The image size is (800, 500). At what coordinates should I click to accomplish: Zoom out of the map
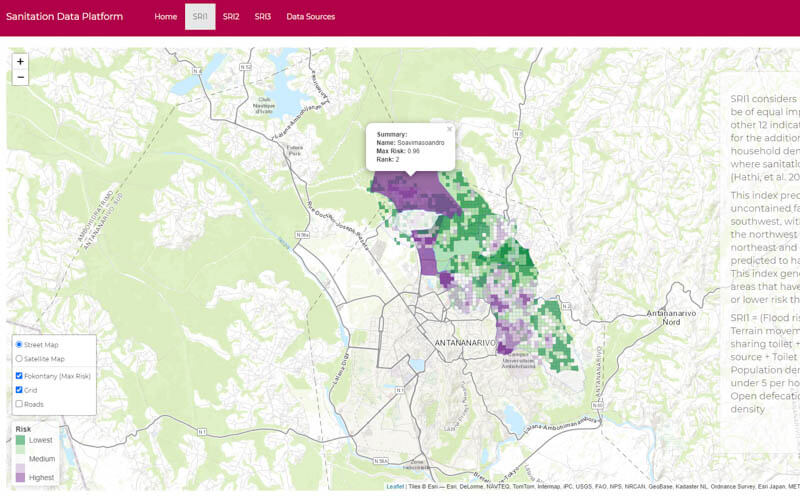click(x=21, y=78)
